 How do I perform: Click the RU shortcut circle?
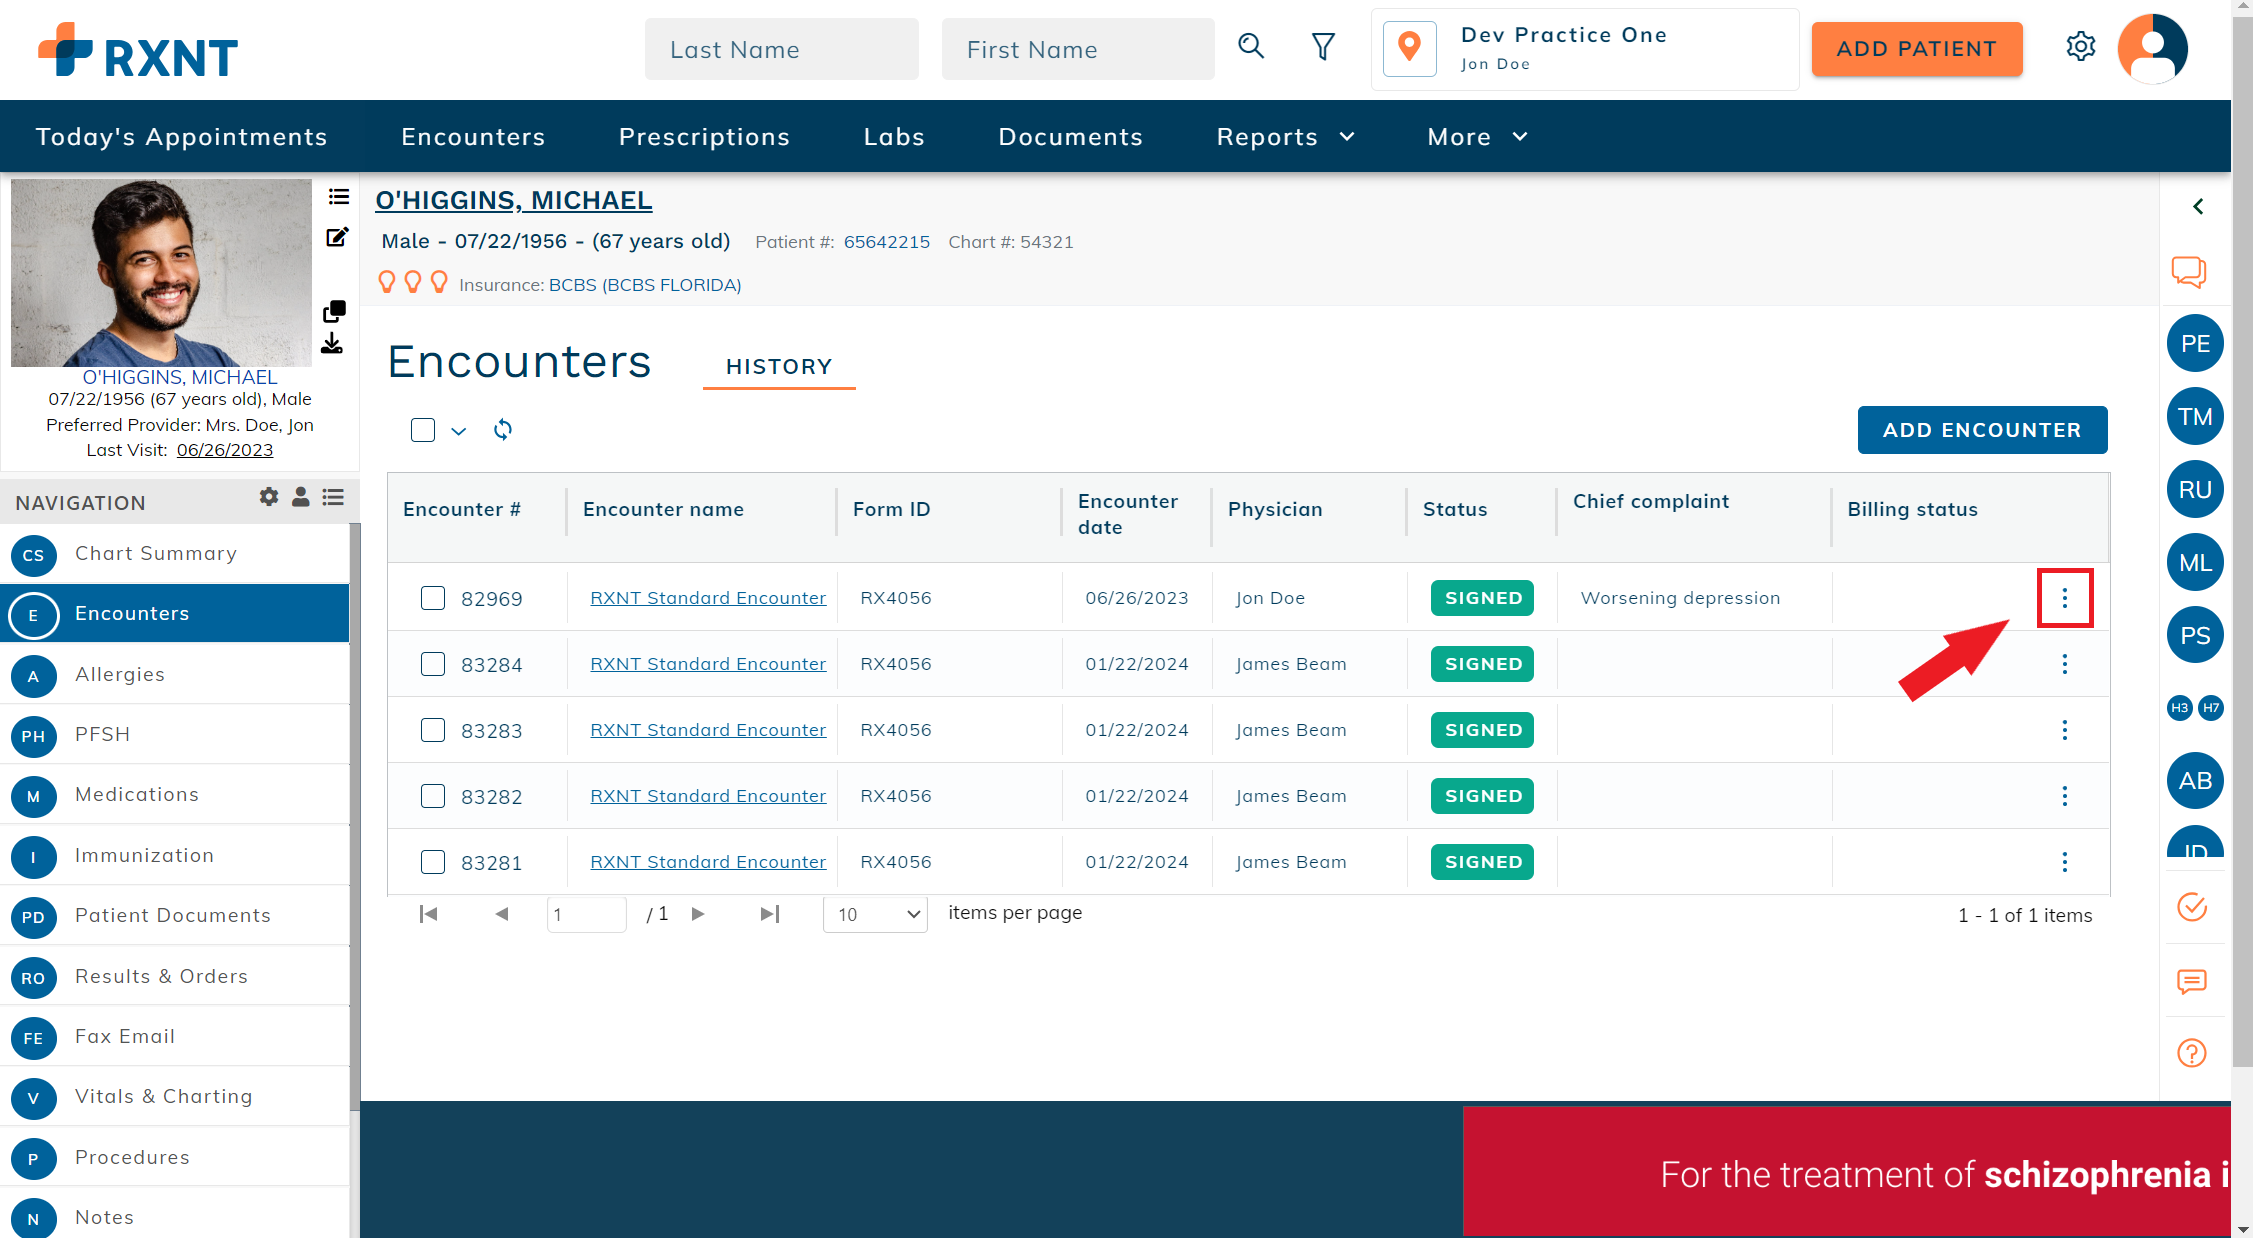(x=2195, y=489)
